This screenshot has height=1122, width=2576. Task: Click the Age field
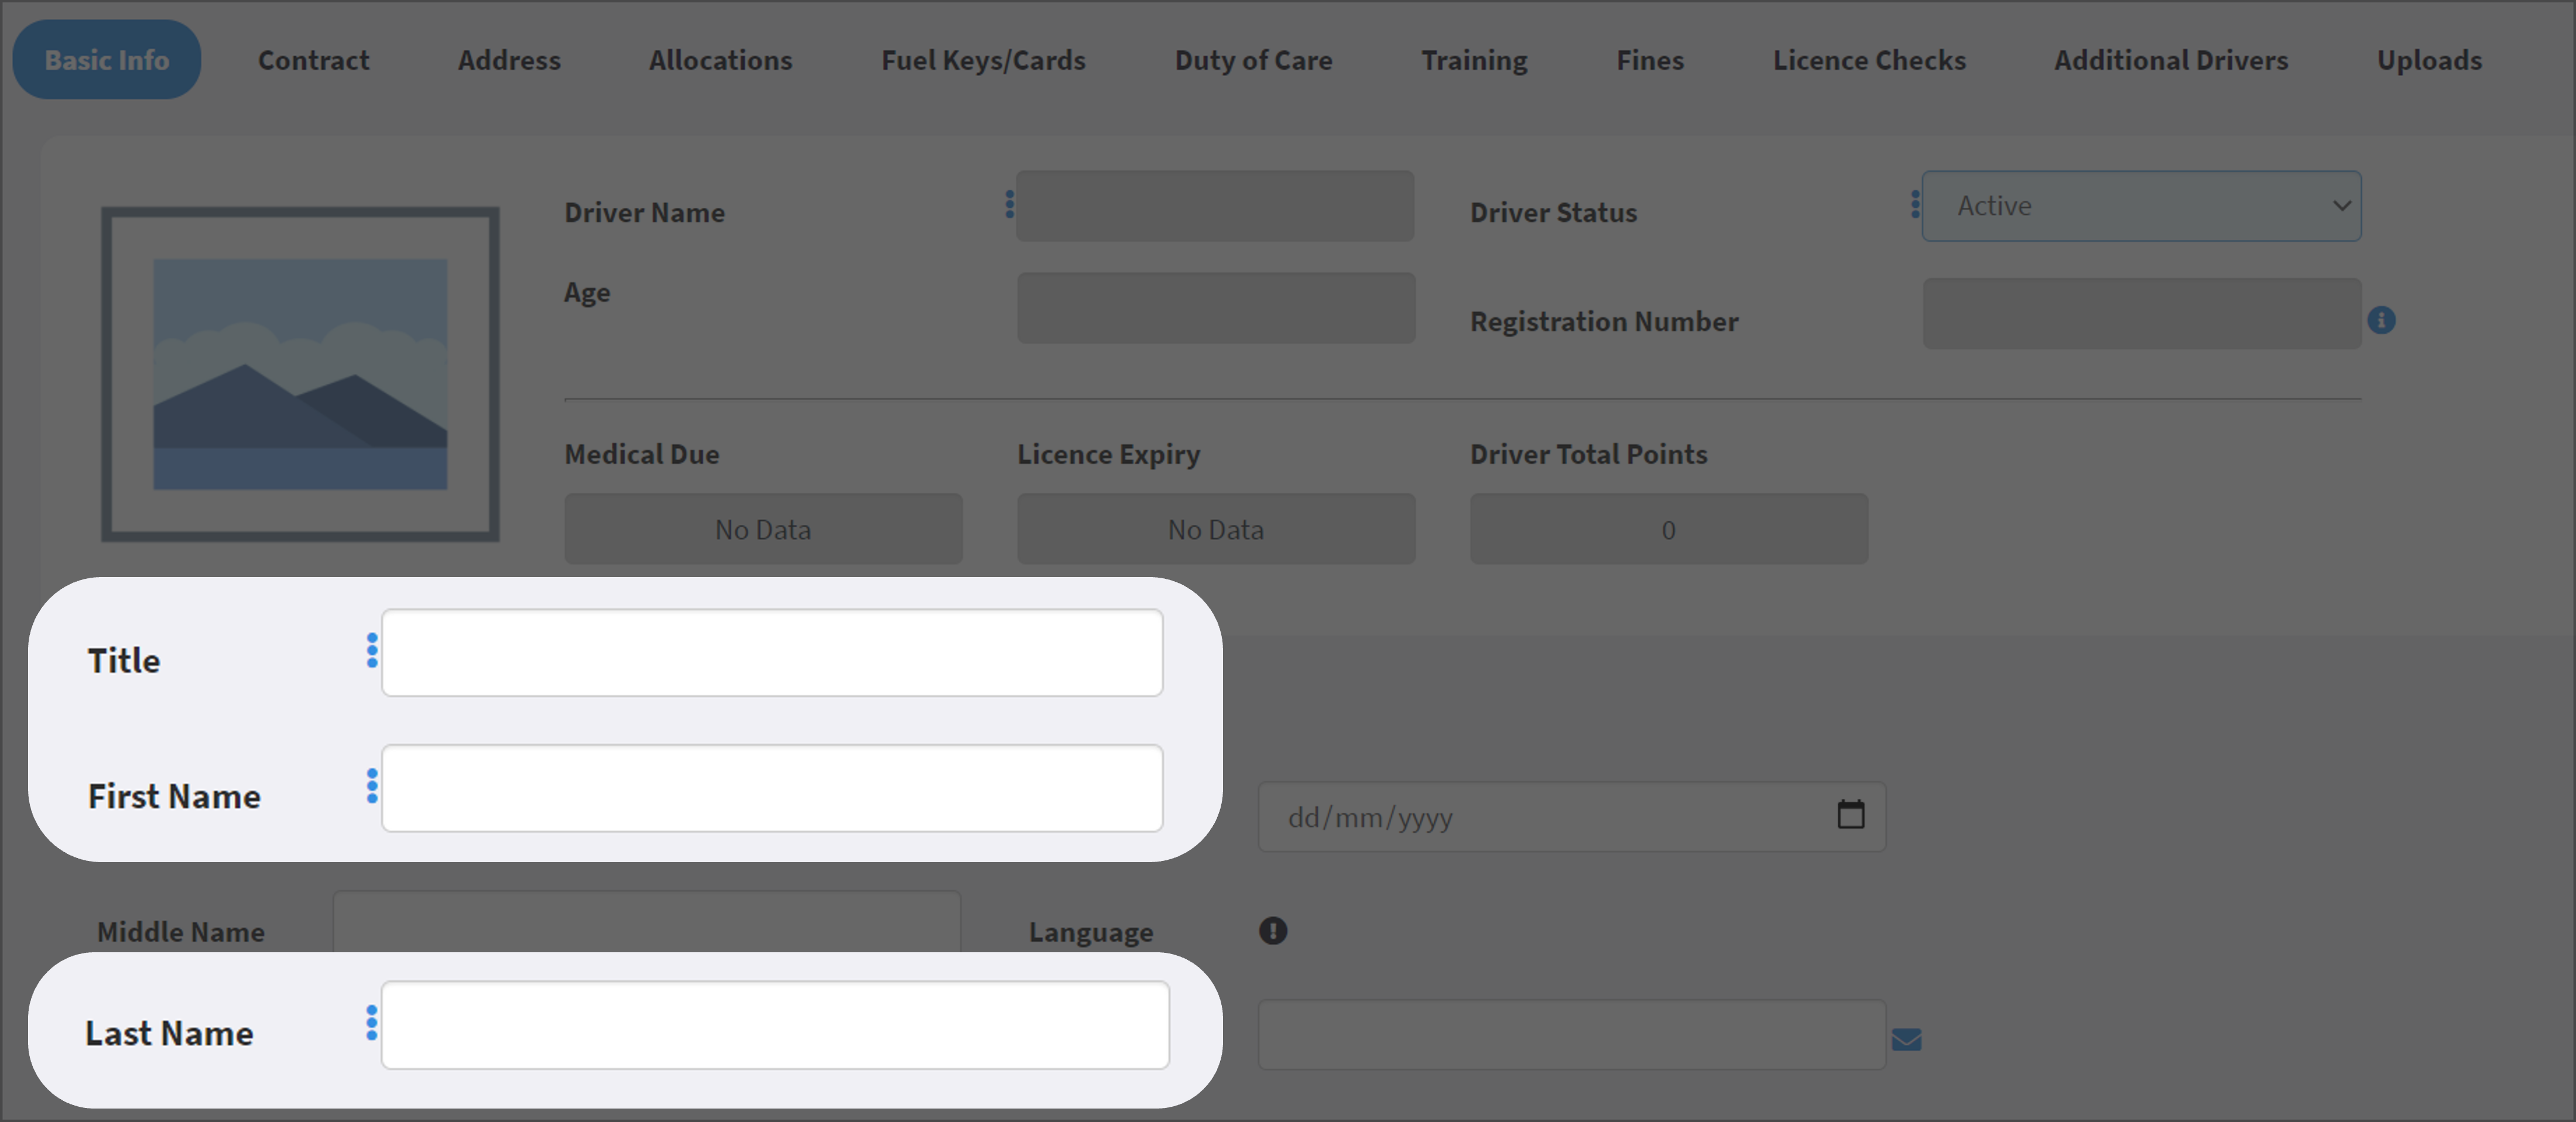click(1215, 308)
